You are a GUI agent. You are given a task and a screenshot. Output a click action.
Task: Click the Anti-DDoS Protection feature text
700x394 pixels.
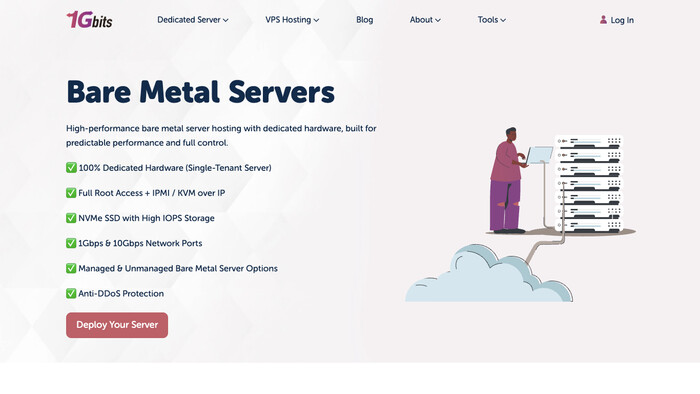click(121, 294)
